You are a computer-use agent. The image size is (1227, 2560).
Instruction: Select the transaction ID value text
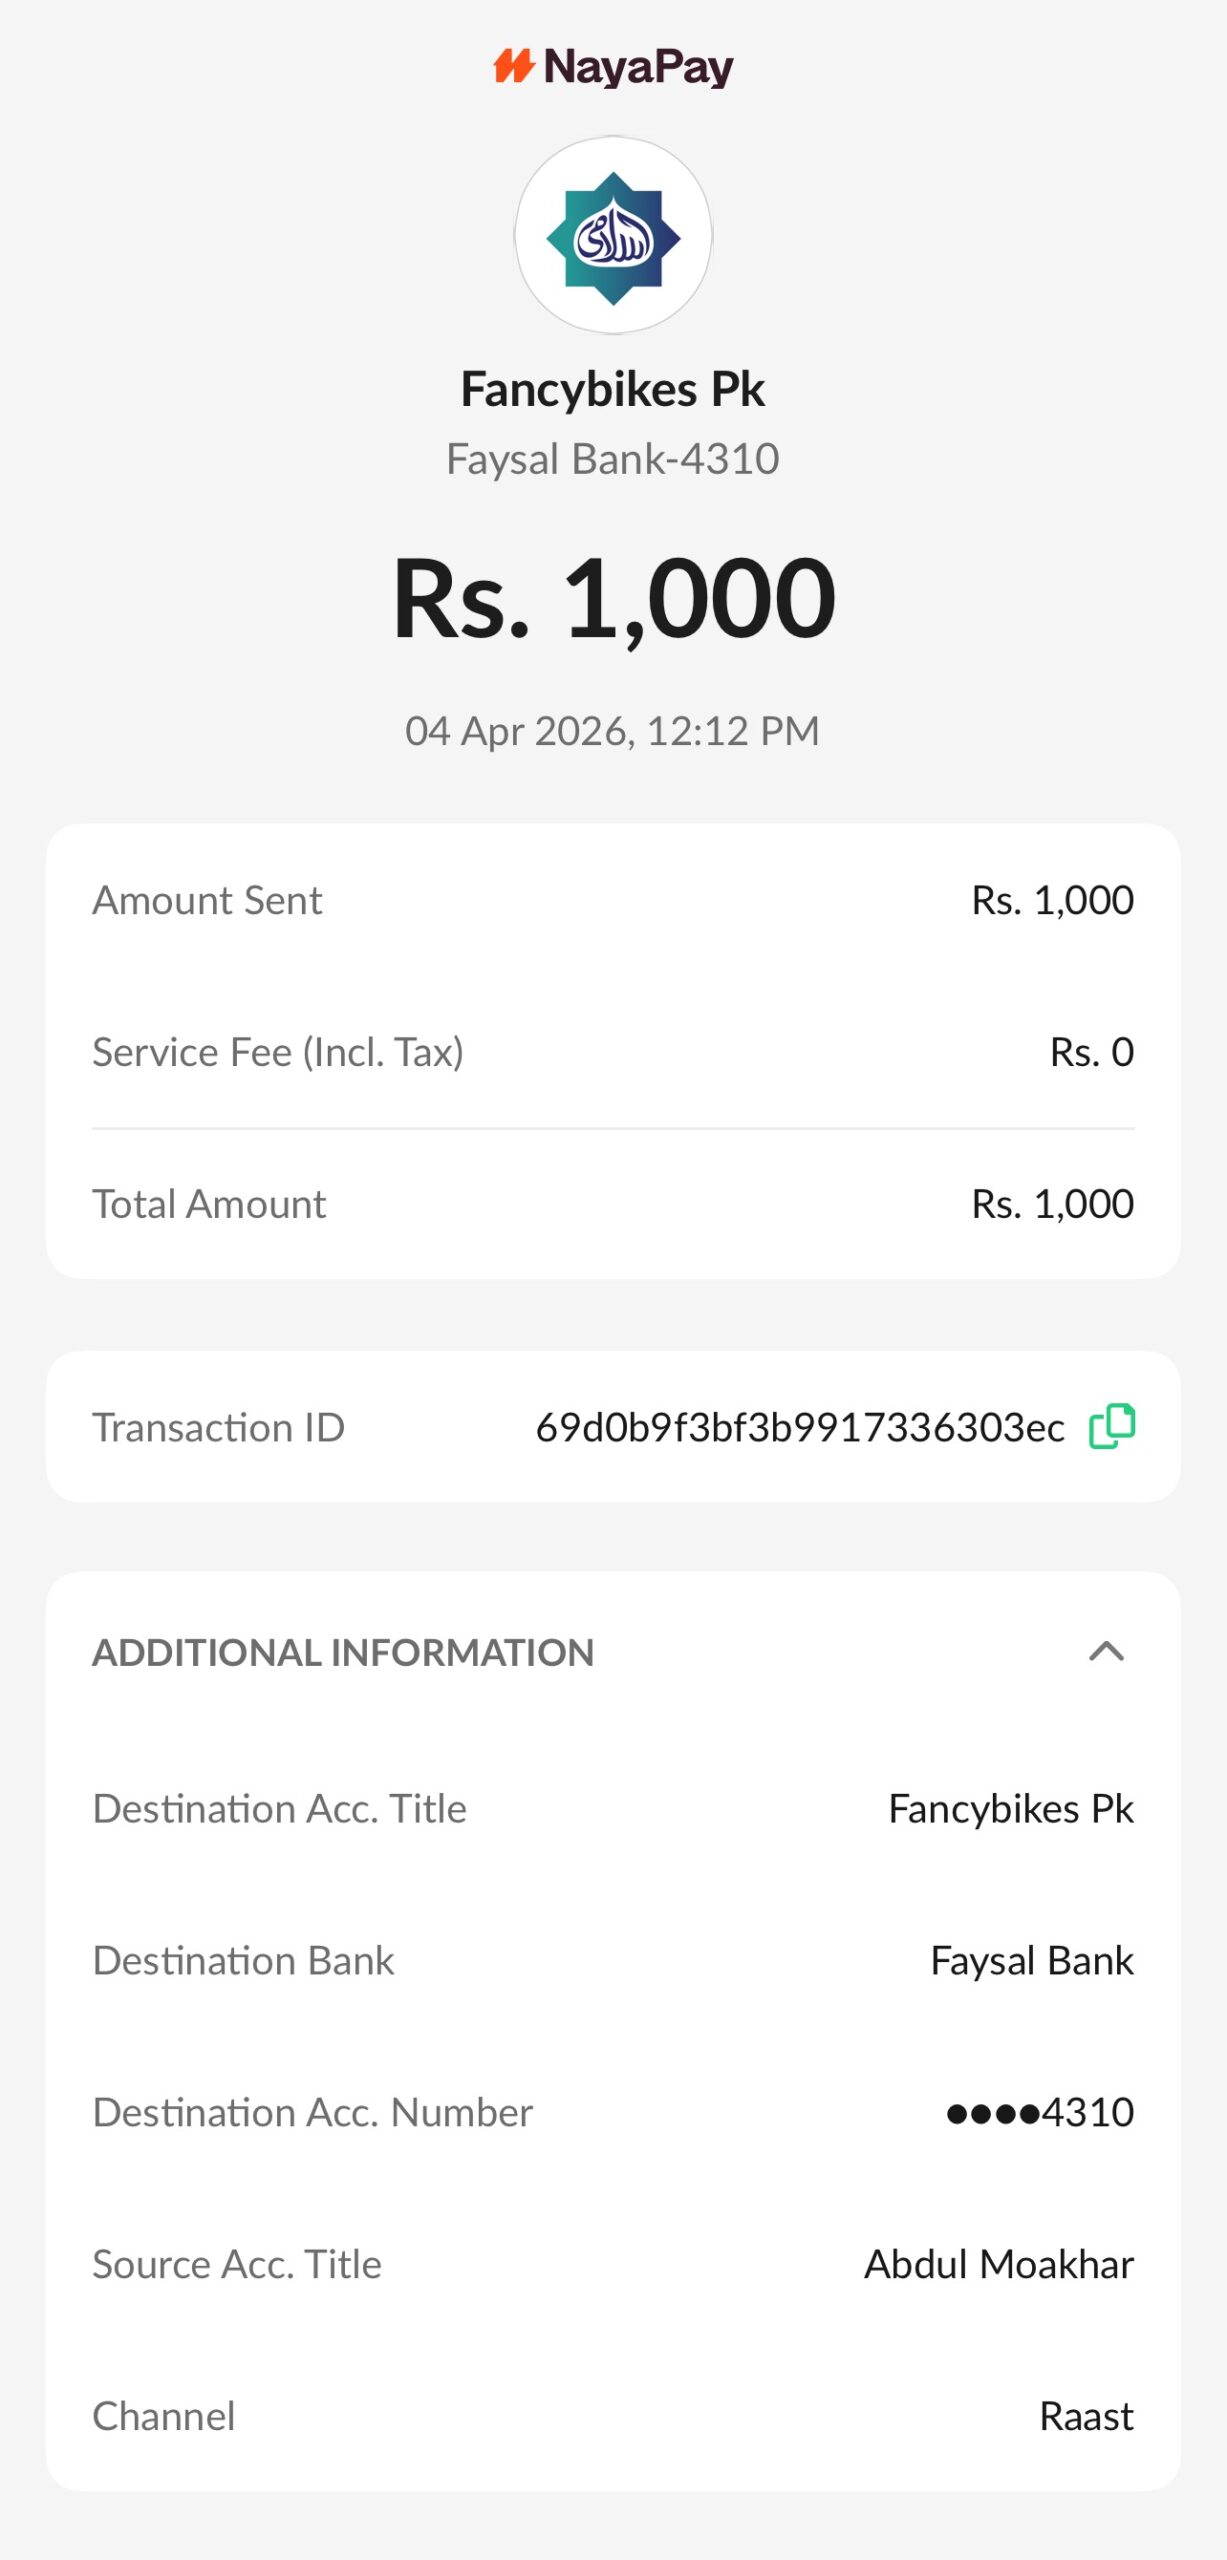click(799, 1428)
